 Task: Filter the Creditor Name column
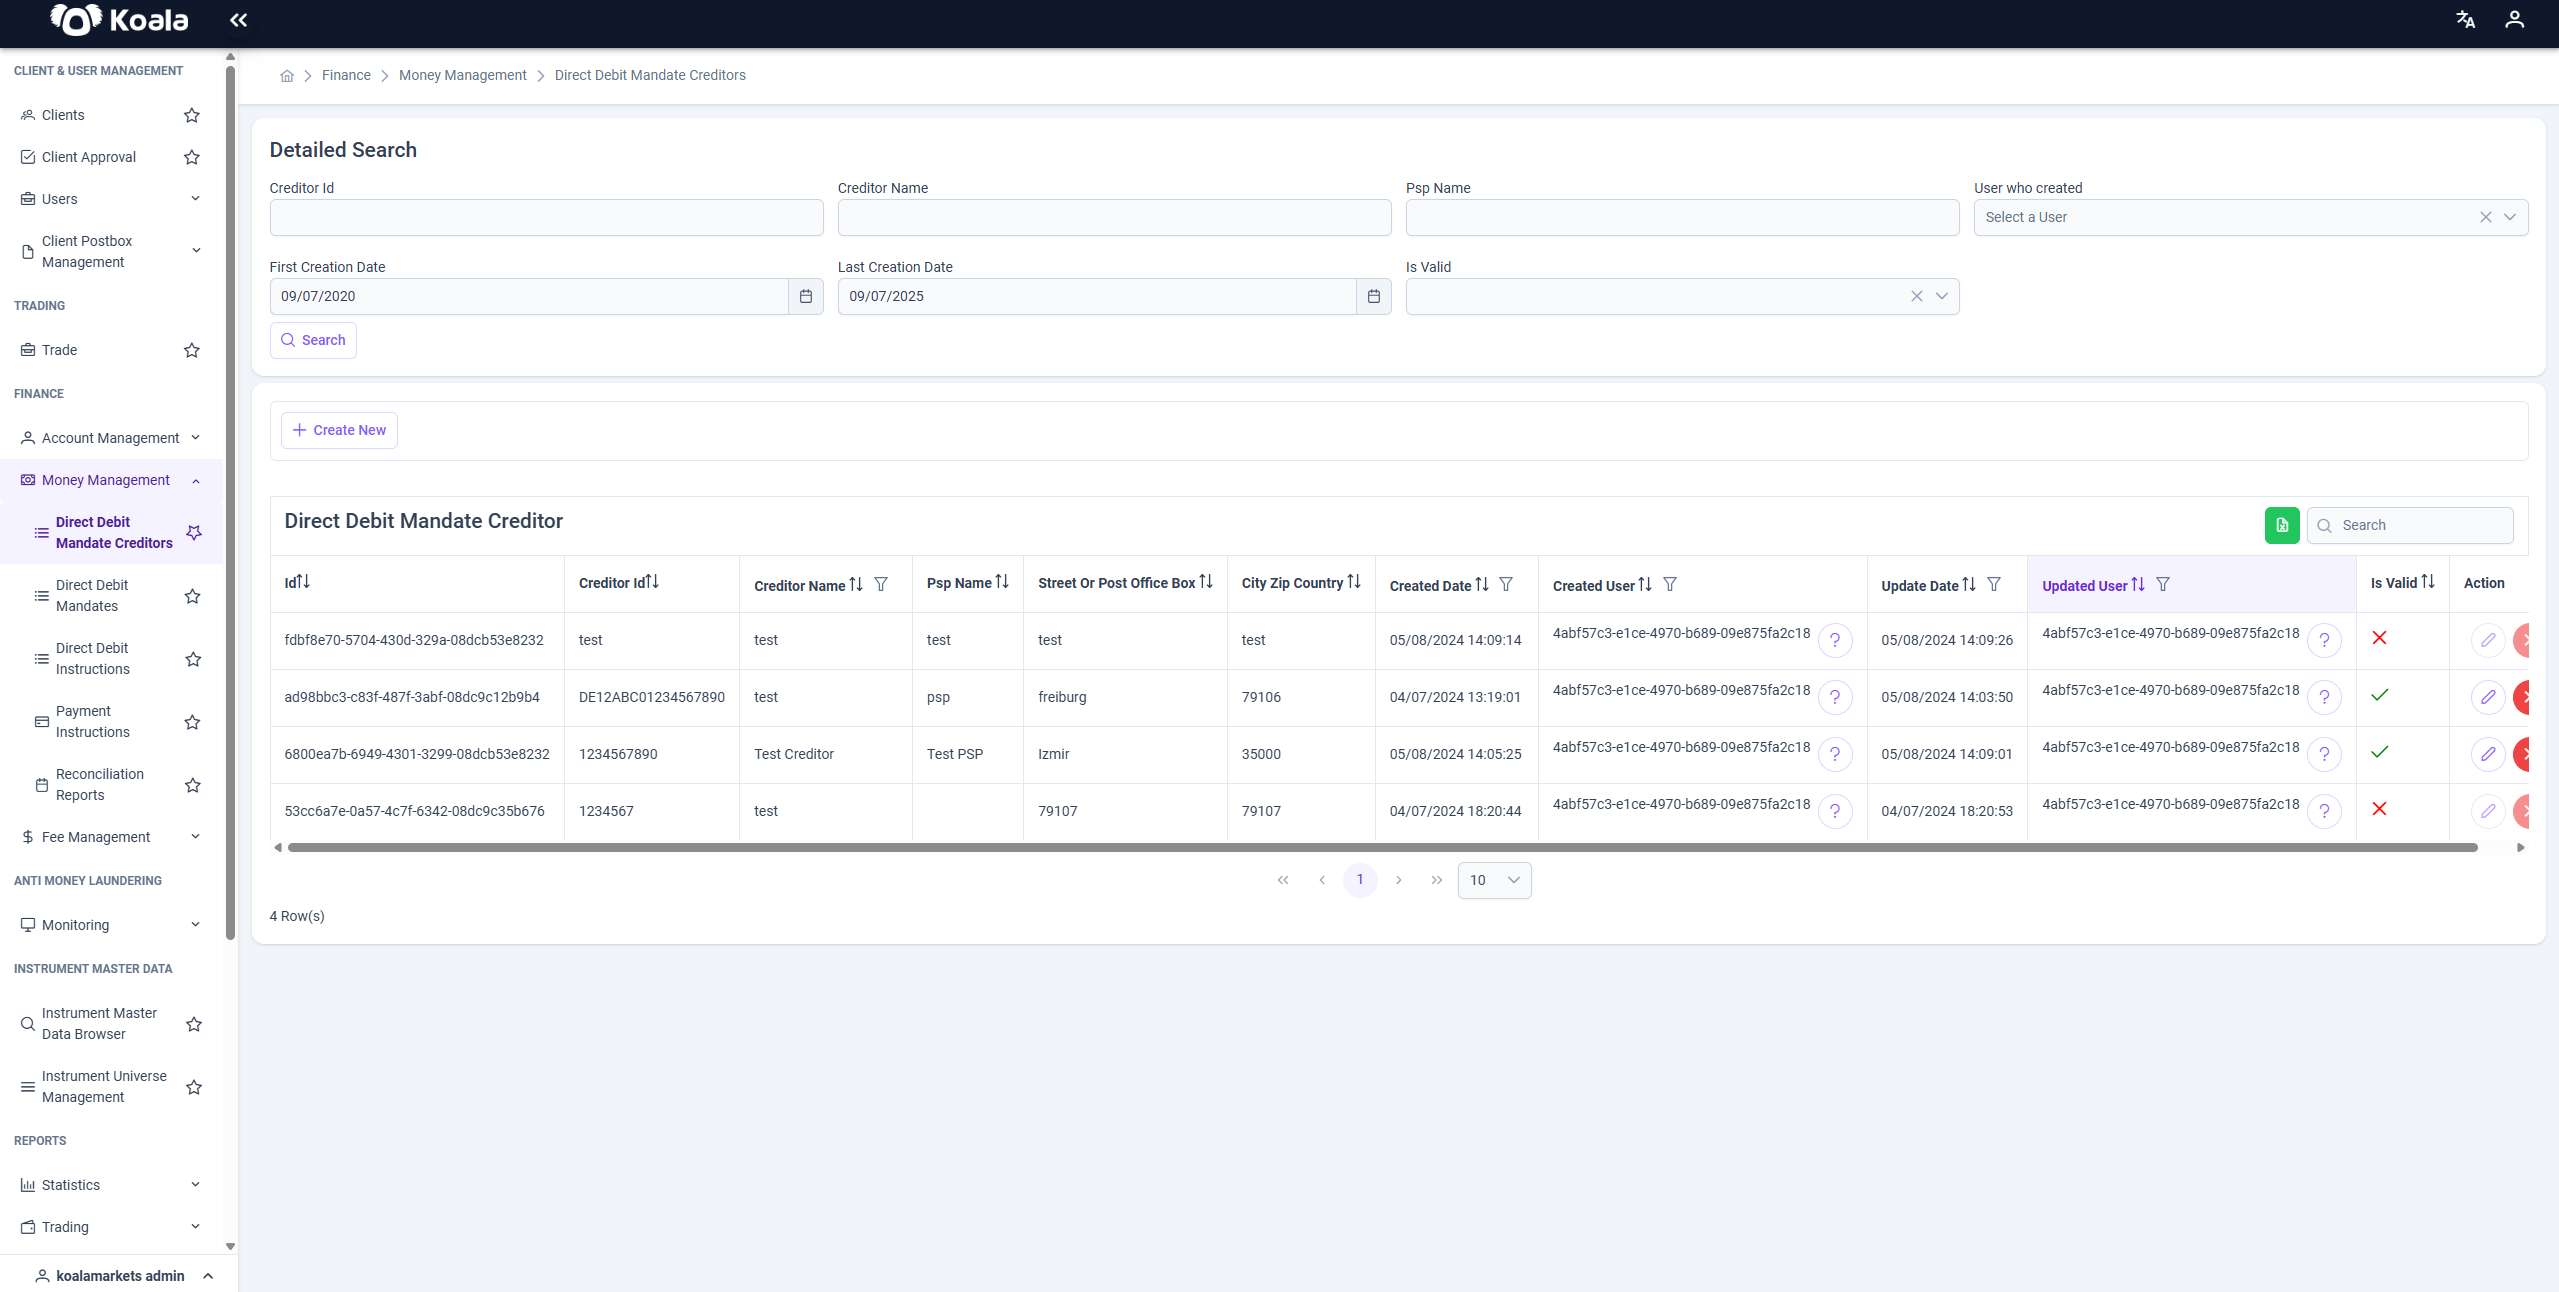pos(881,584)
